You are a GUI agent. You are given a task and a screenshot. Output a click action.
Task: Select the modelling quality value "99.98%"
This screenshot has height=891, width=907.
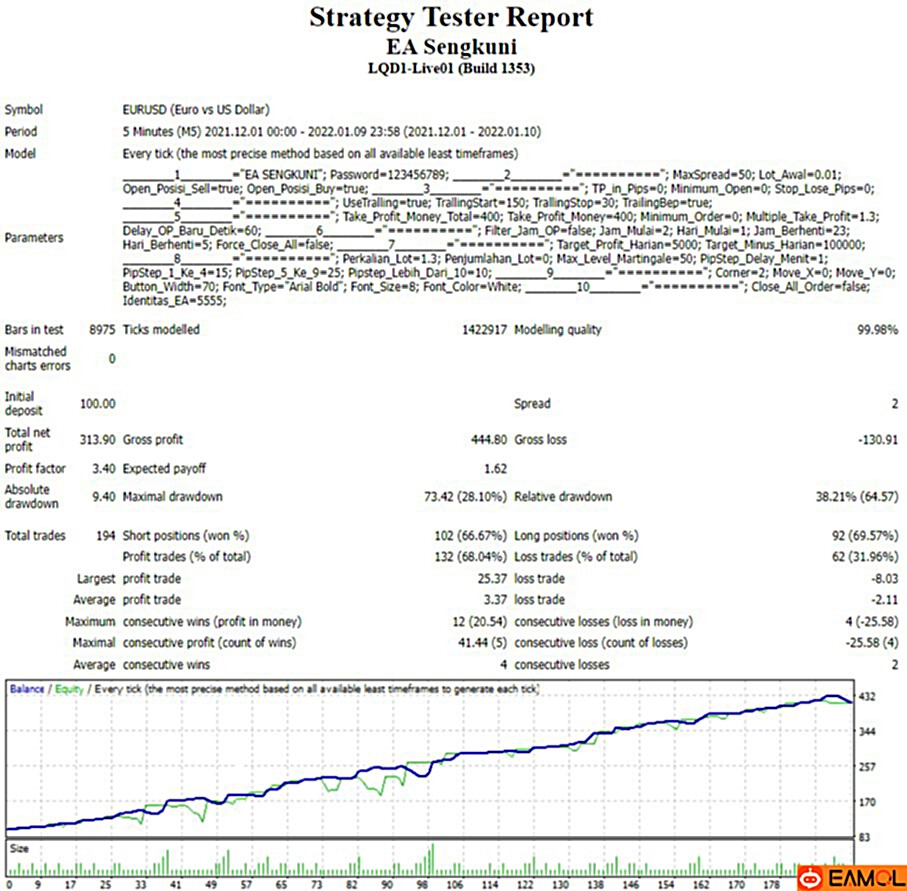(x=877, y=329)
